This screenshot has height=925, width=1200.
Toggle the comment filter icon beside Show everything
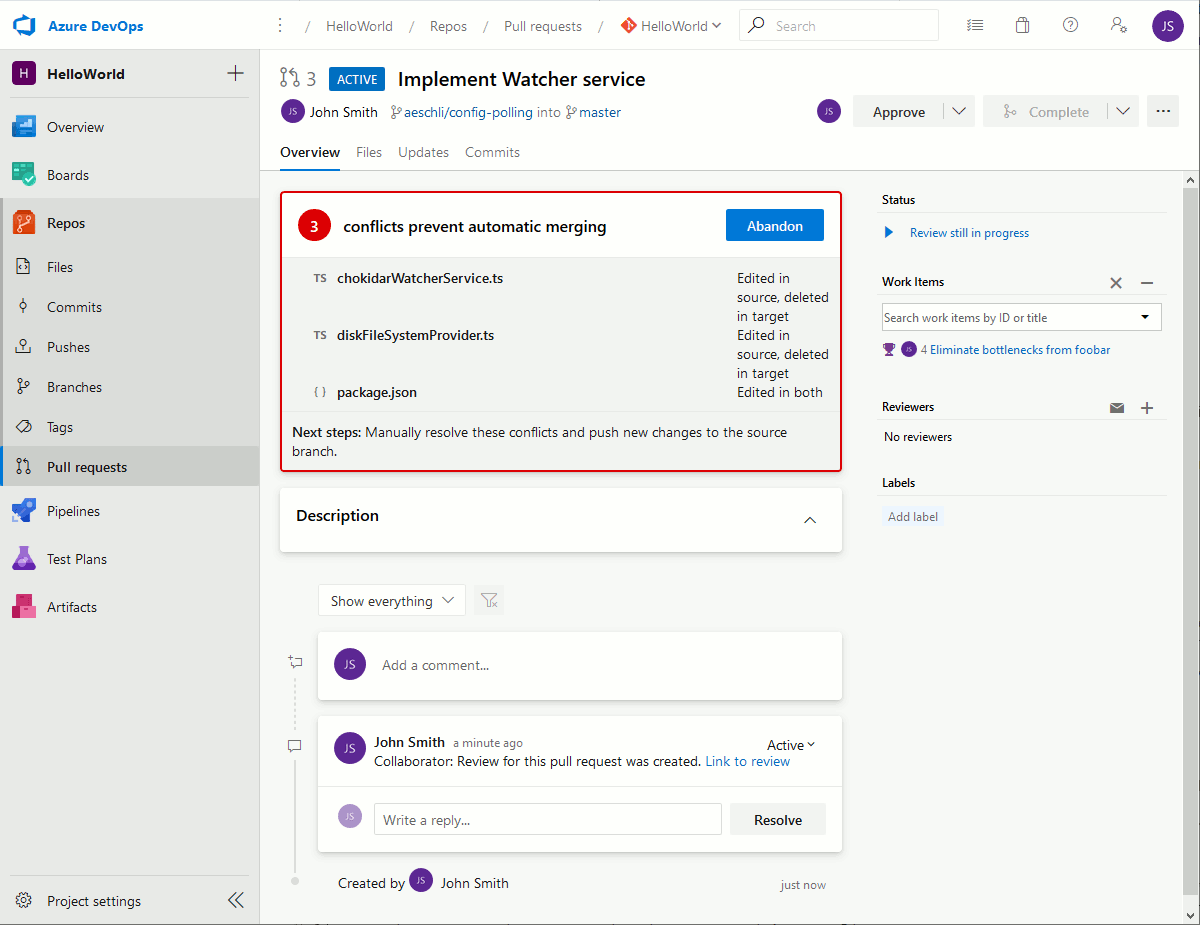click(488, 600)
